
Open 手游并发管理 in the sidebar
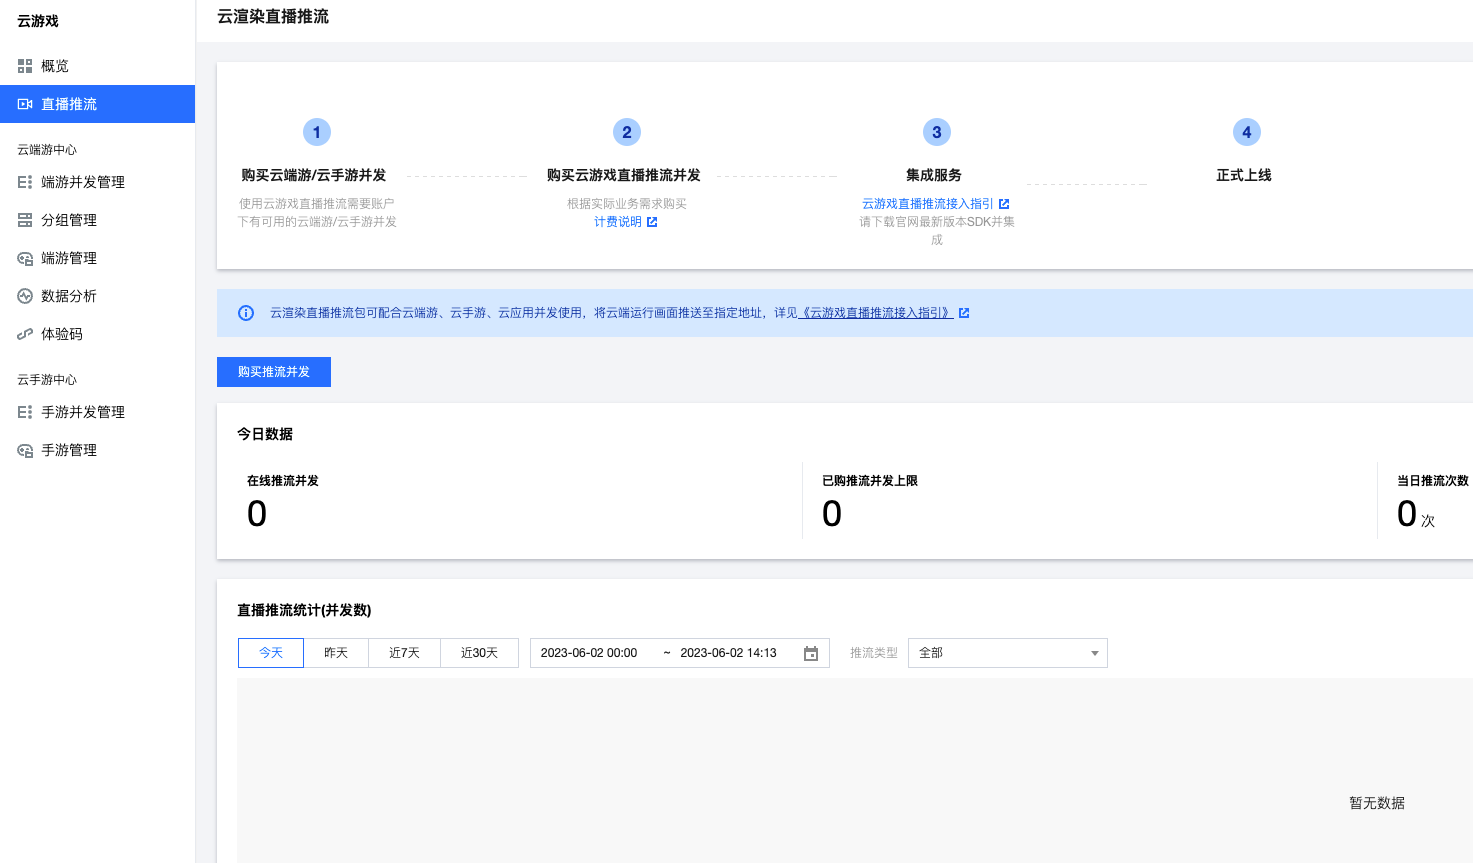(83, 412)
